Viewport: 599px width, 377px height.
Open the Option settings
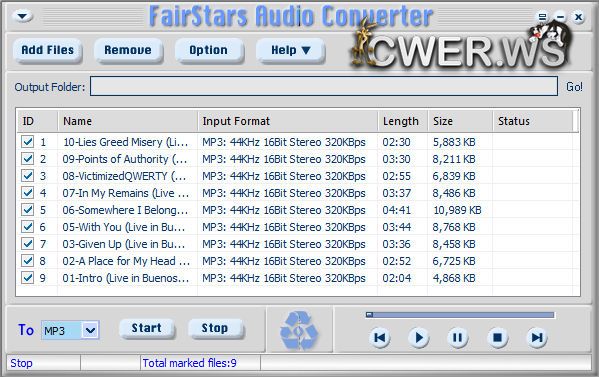(209, 50)
